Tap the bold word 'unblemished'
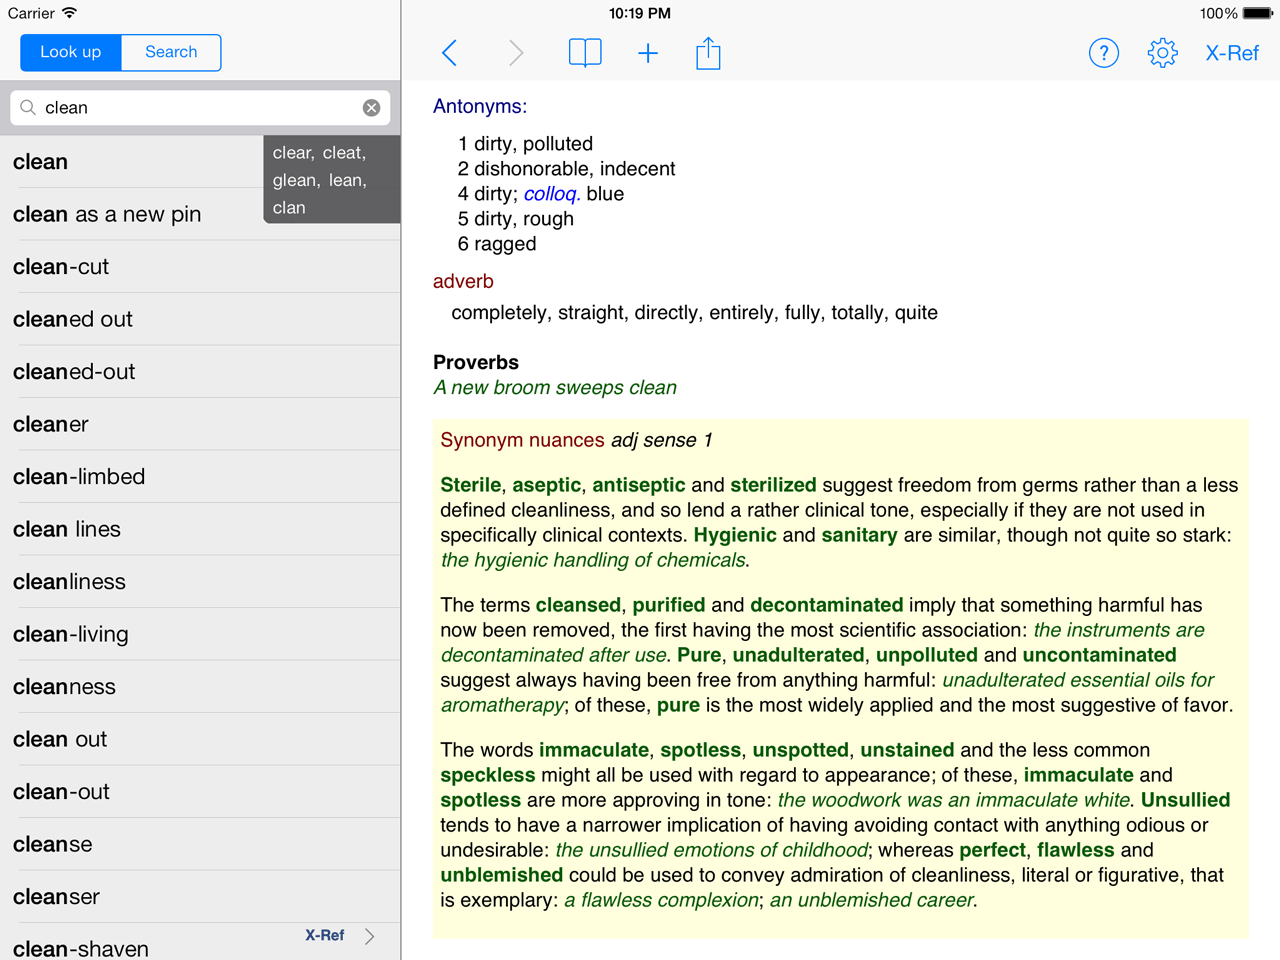 pos(502,875)
